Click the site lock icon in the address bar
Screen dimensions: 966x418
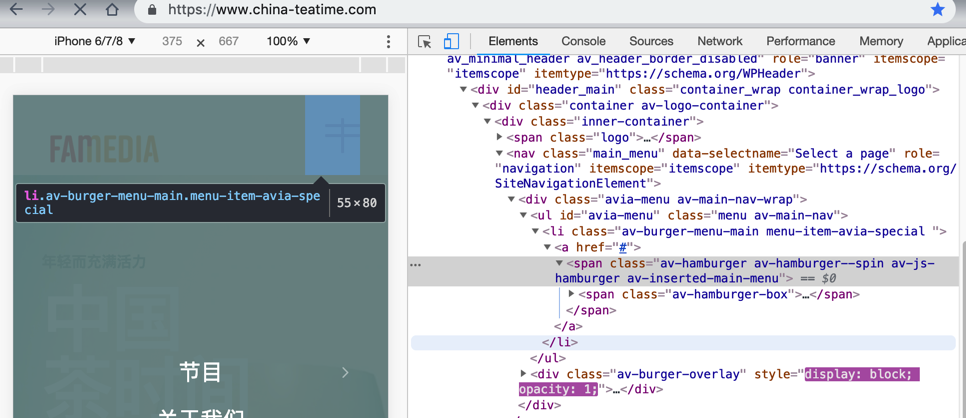pos(152,10)
